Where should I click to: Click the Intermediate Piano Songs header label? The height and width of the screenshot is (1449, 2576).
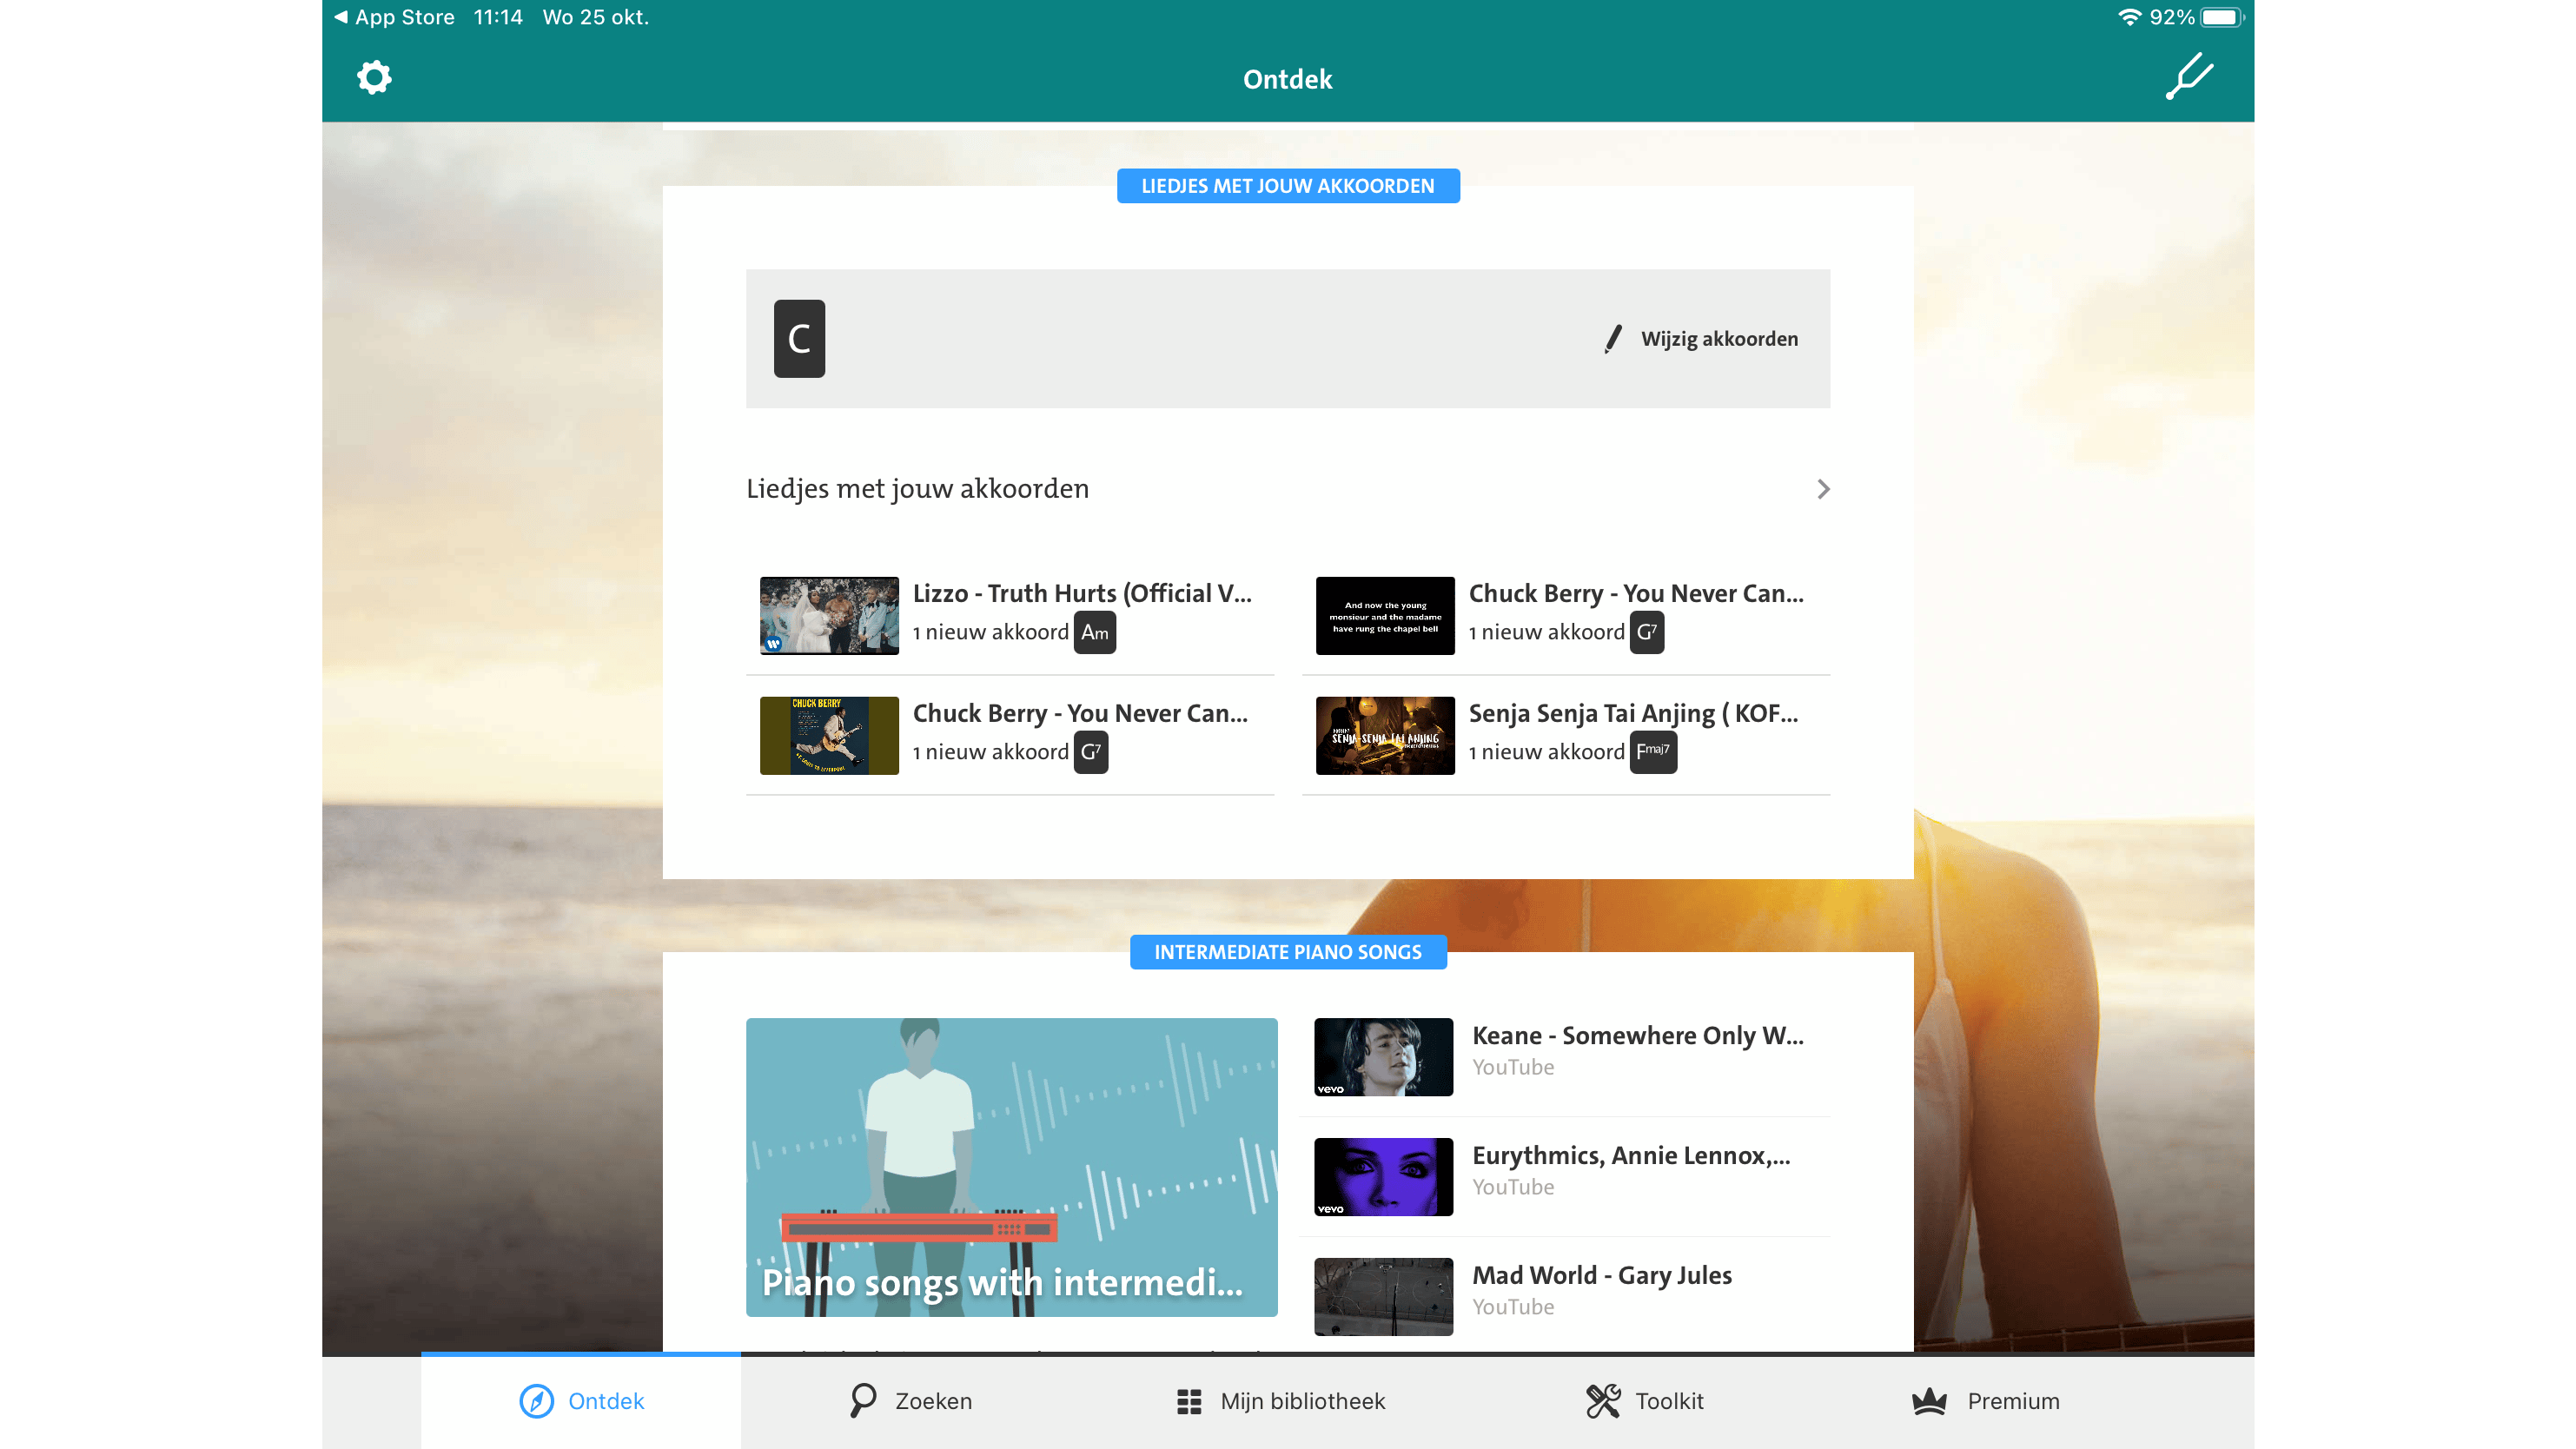[1287, 952]
